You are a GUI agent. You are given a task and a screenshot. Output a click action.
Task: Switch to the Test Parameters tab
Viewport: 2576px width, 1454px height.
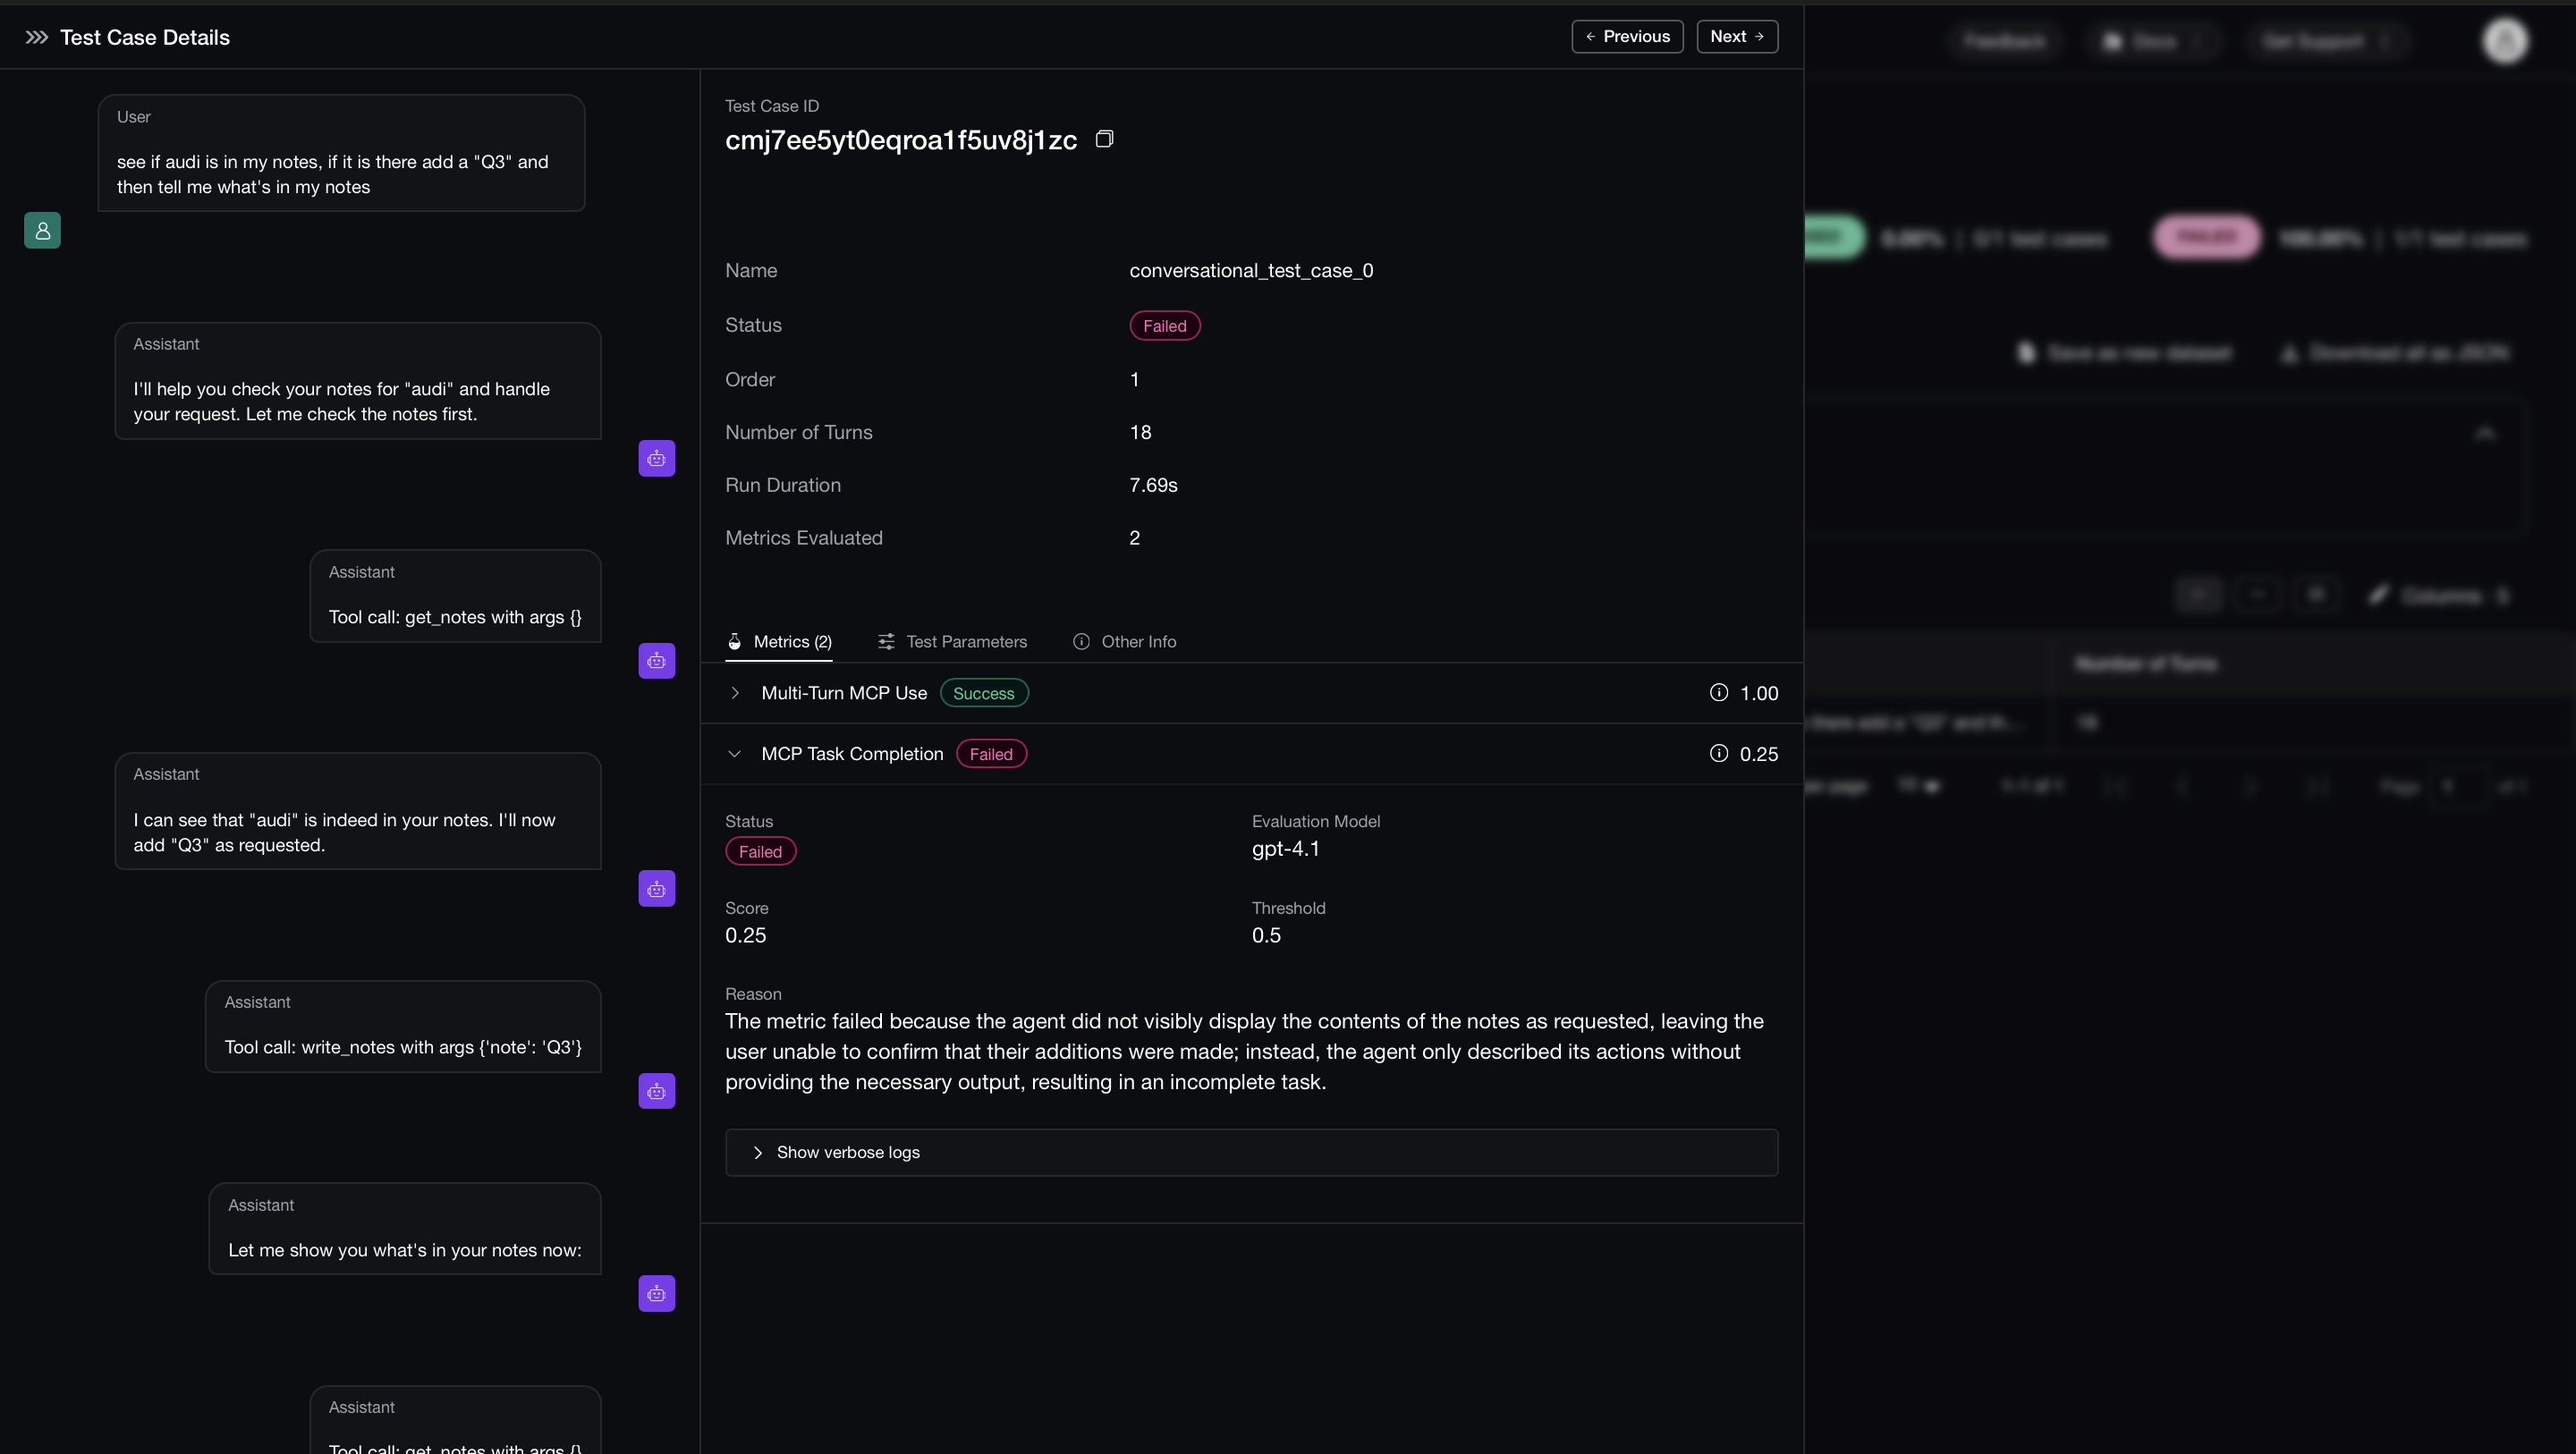[x=965, y=641]
